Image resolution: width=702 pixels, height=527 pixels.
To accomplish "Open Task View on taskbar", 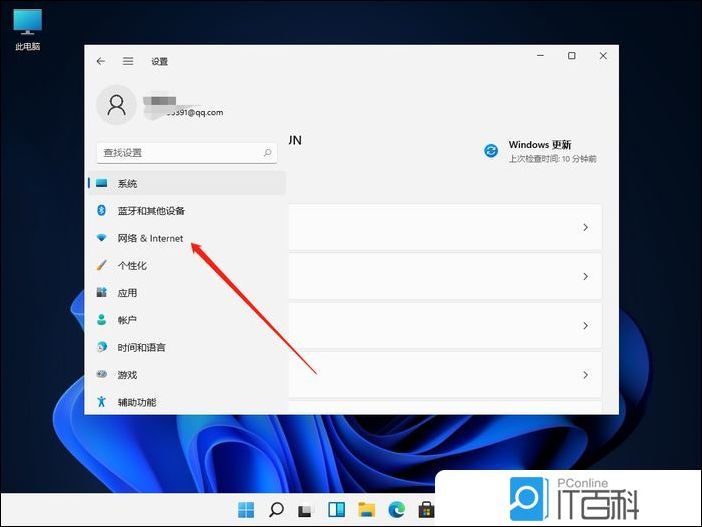I will pyautogui.click(x=305, y=510).
